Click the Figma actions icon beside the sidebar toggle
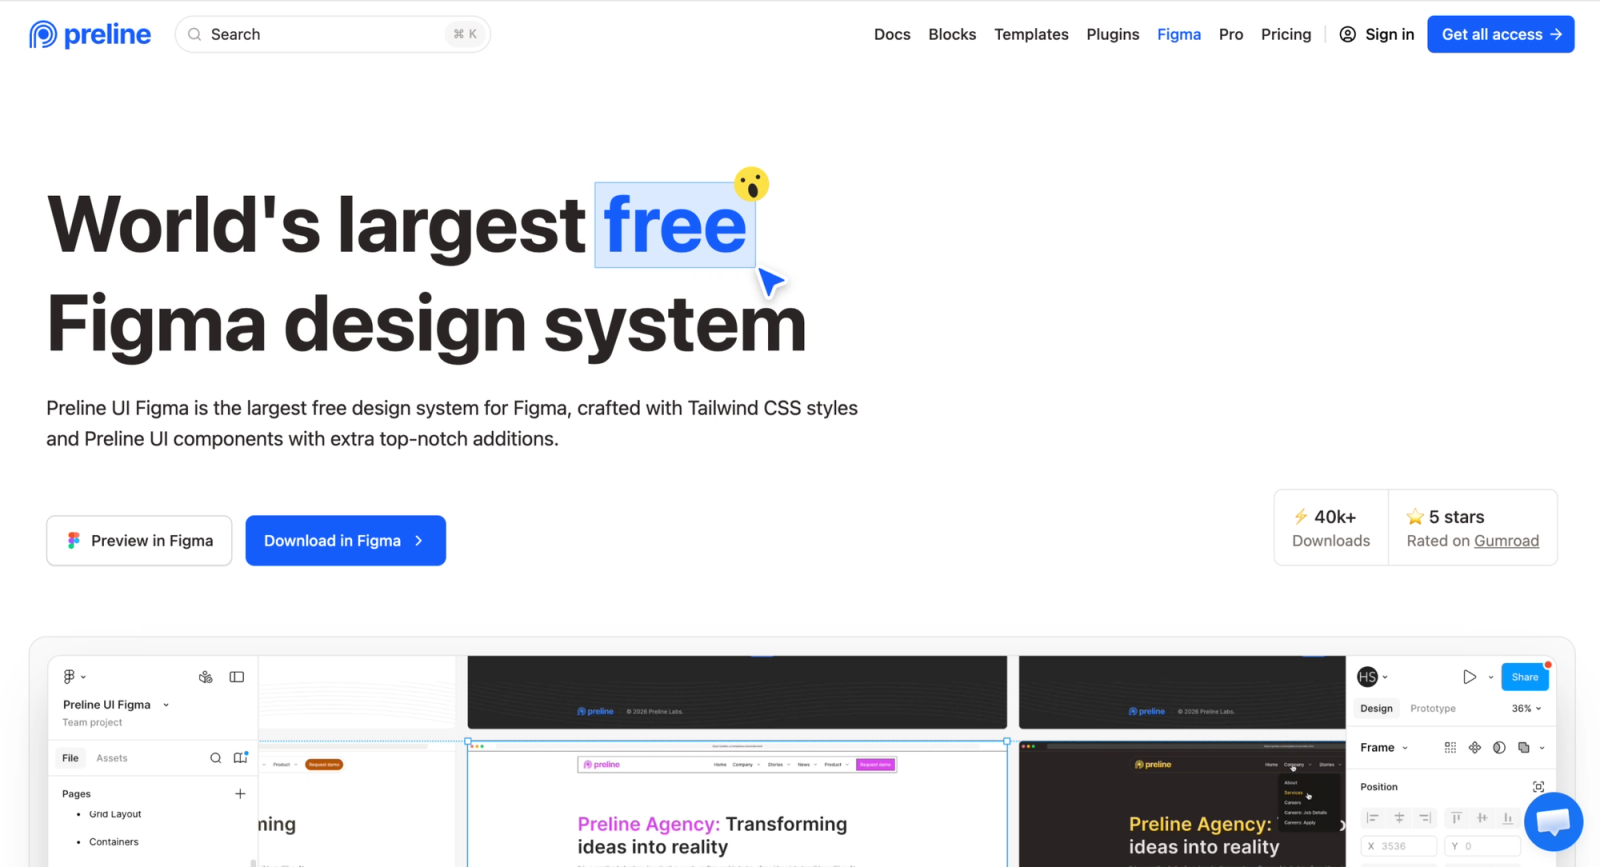 pyautogui.click(x=206, y=677)
